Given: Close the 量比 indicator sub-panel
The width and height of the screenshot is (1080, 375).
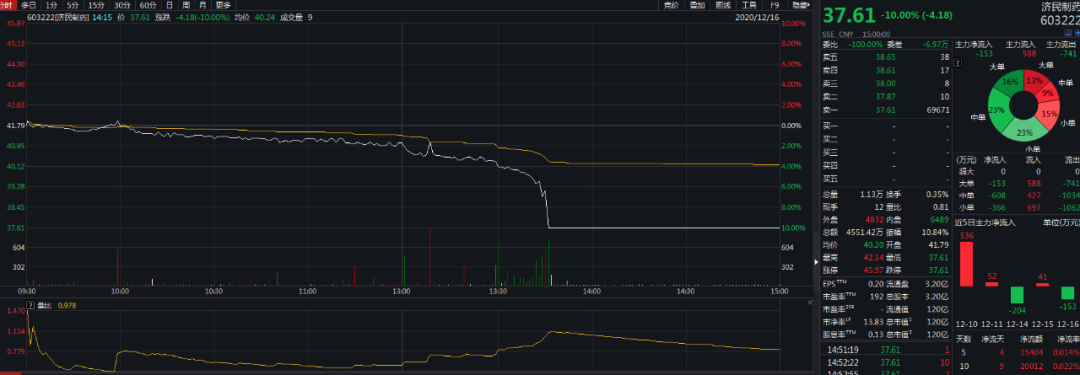Looking at the screenshot, I should [809, 303].
